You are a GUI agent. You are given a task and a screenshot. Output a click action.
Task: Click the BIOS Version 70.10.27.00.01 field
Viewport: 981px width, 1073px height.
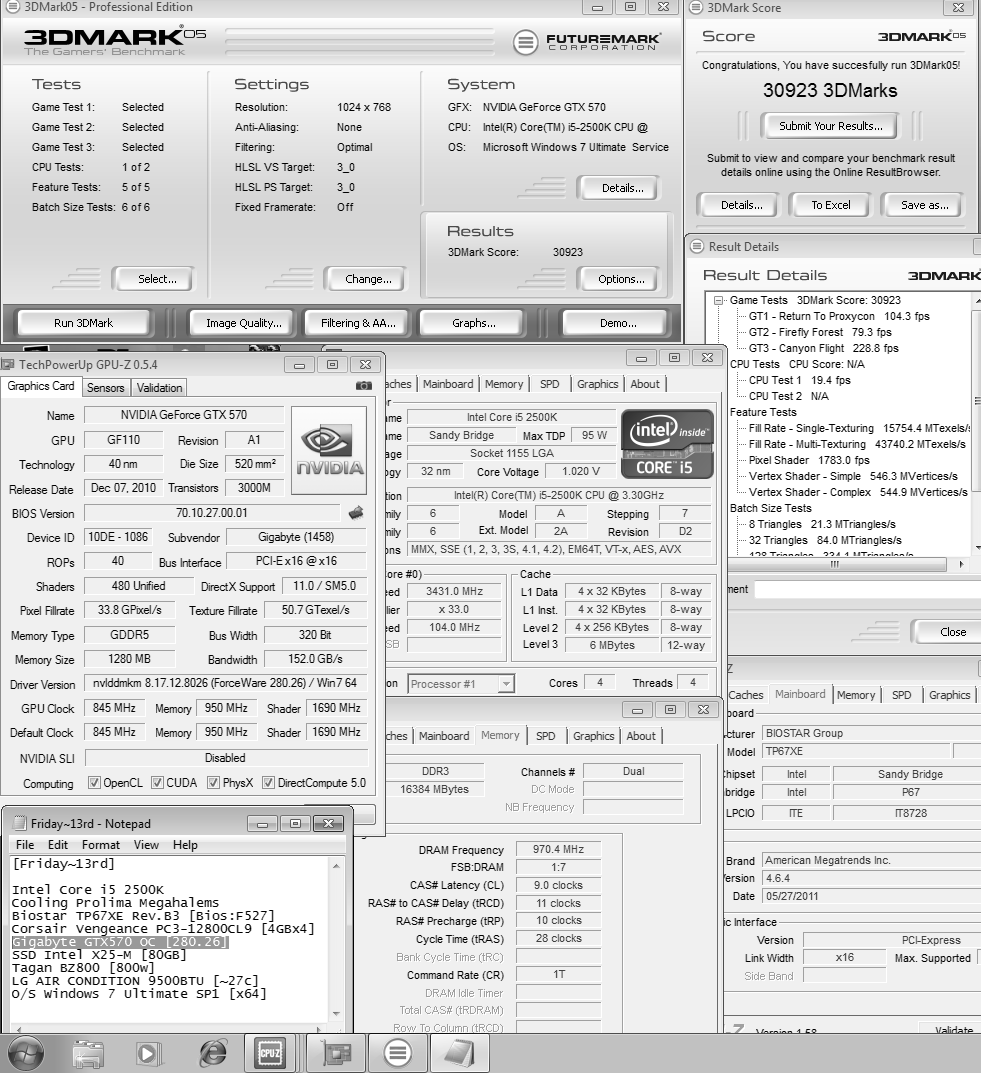211,513
